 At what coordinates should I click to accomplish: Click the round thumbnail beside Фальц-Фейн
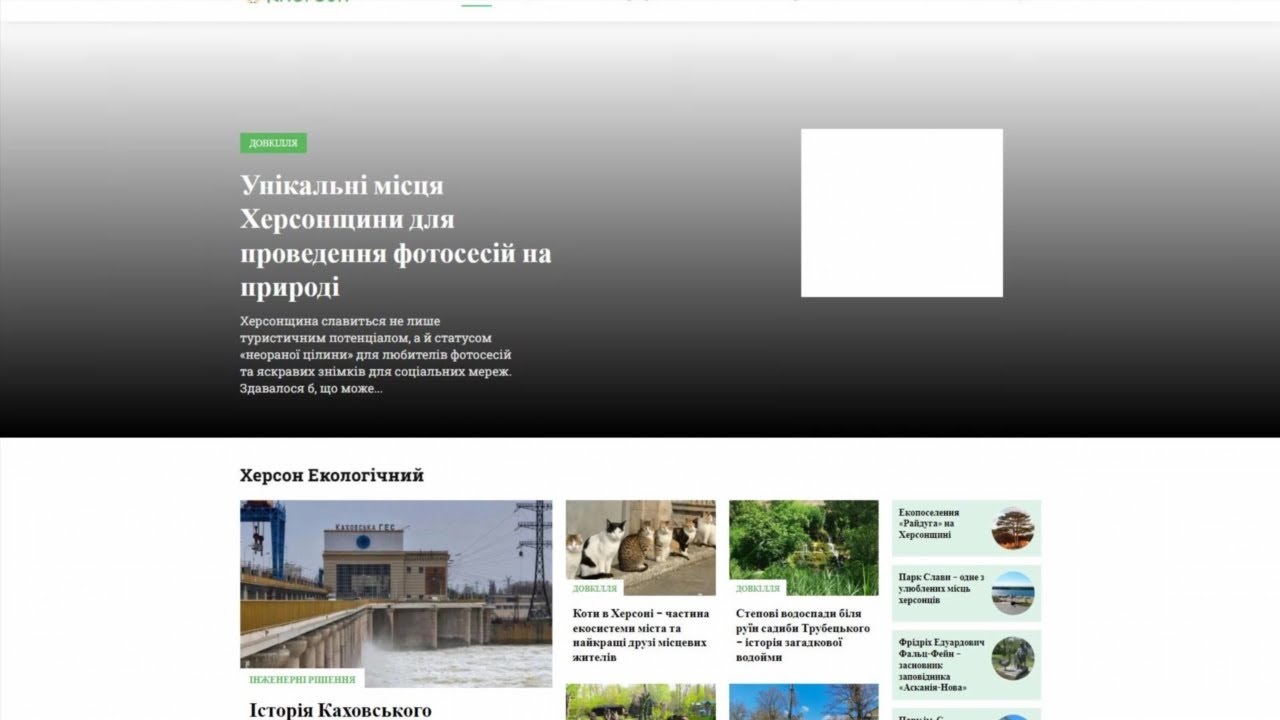(1012, 659)
